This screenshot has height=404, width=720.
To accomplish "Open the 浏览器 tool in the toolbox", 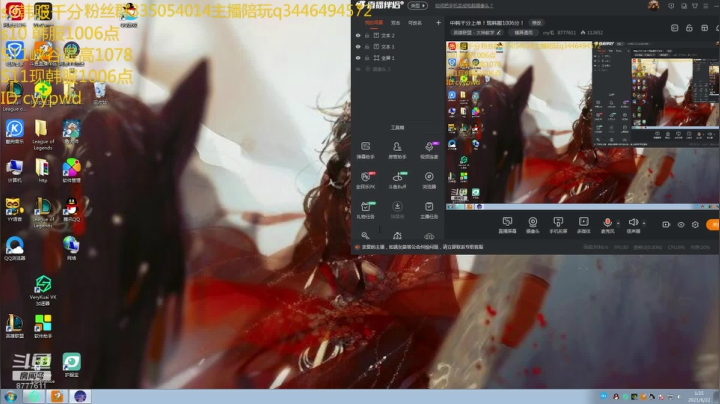I will [429, 180].
